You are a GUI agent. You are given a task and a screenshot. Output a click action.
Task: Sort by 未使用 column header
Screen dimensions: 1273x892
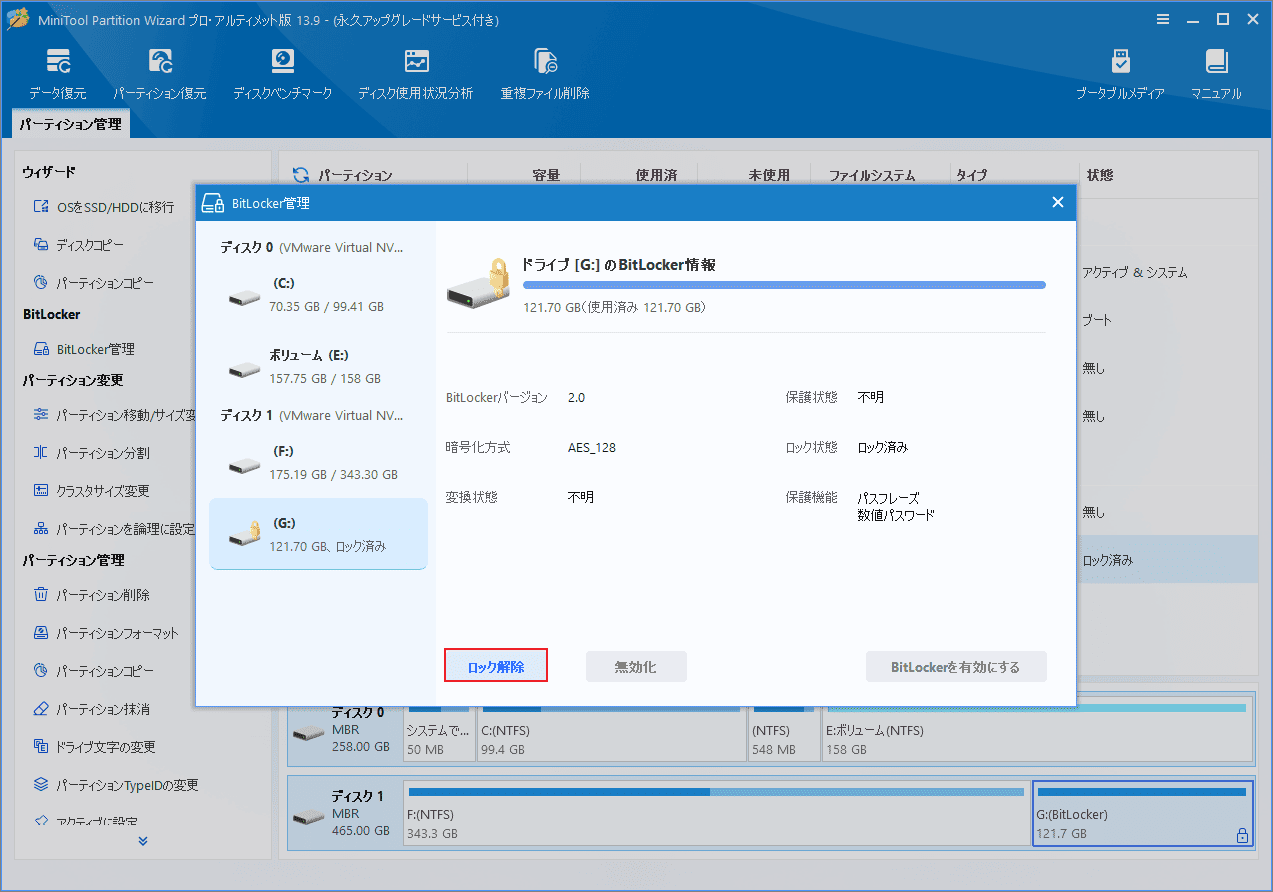tap(769, 175)
